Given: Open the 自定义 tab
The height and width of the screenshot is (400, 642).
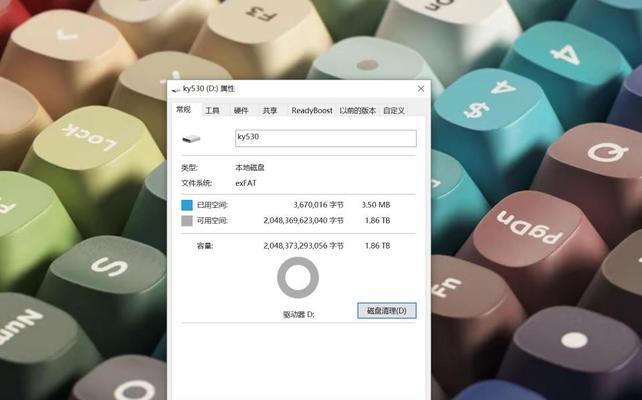Looking at the screenshot, I should coord(394,111).
